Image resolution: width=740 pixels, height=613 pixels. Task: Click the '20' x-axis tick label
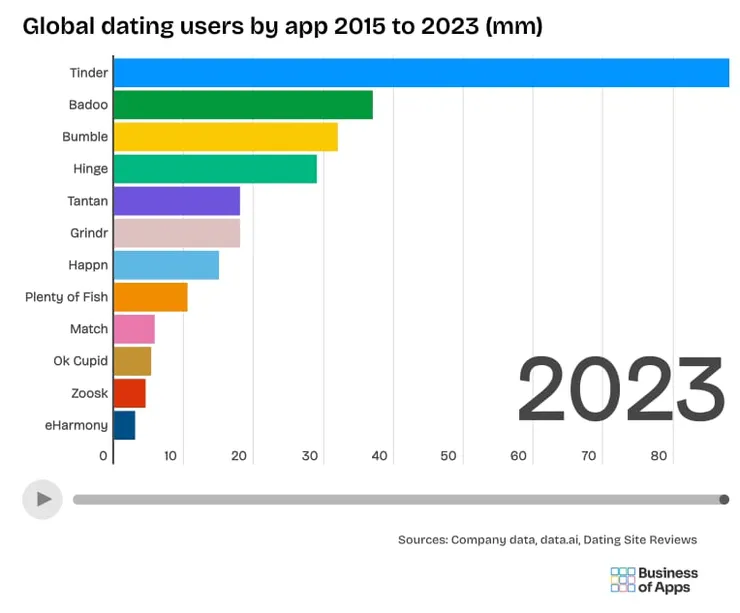coord(239,456)
